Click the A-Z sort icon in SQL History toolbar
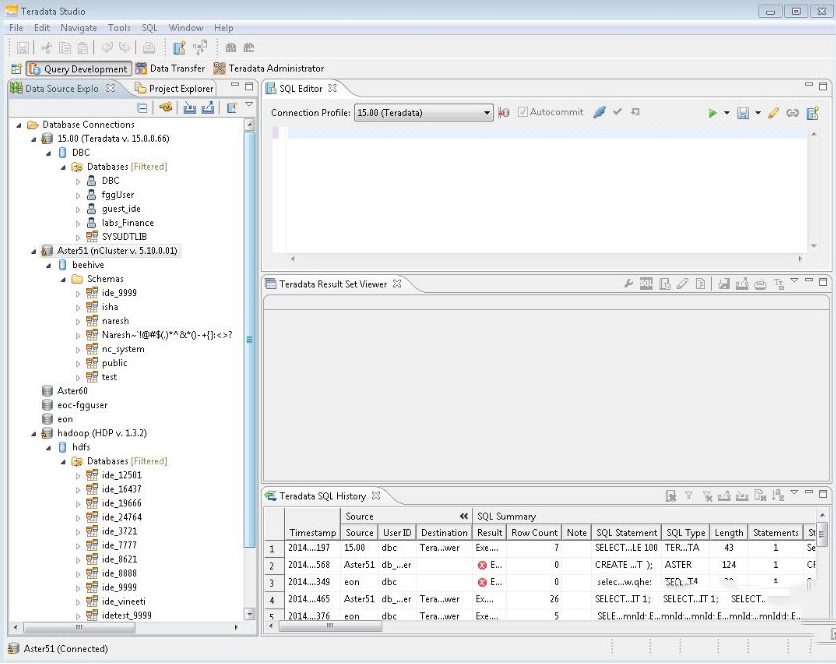 778,495
